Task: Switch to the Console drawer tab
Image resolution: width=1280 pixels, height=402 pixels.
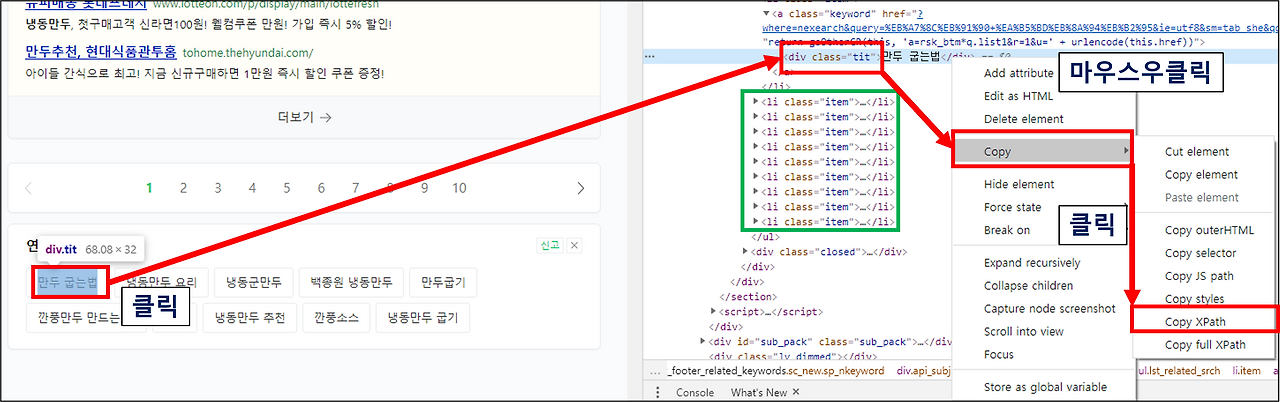Action: pos(695,392)
